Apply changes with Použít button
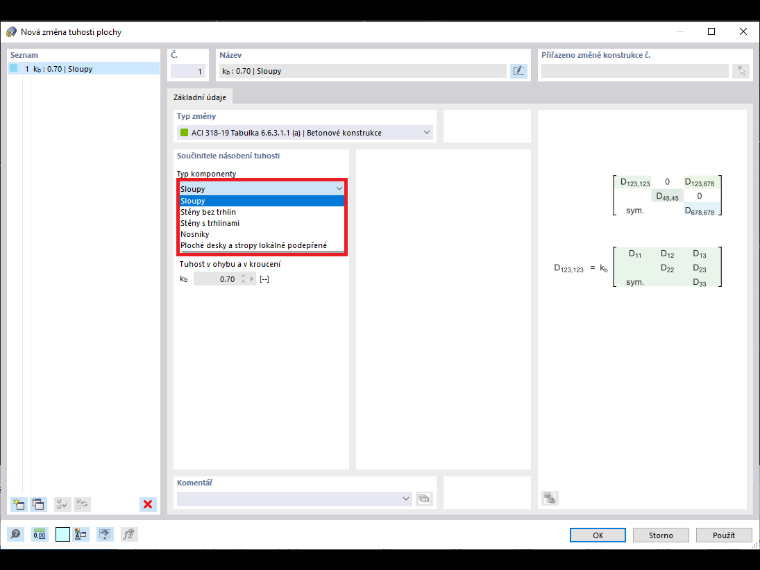Image resolution: width=760 pixels, height=570 pixels. [724, 535]
